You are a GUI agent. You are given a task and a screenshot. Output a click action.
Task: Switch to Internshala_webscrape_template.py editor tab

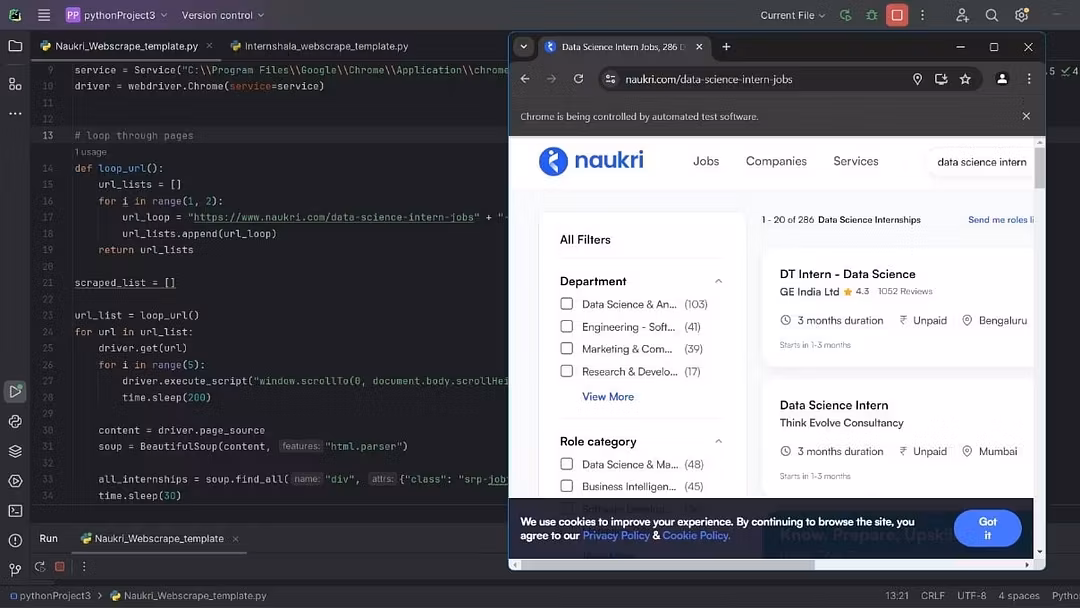pos(320,46)
